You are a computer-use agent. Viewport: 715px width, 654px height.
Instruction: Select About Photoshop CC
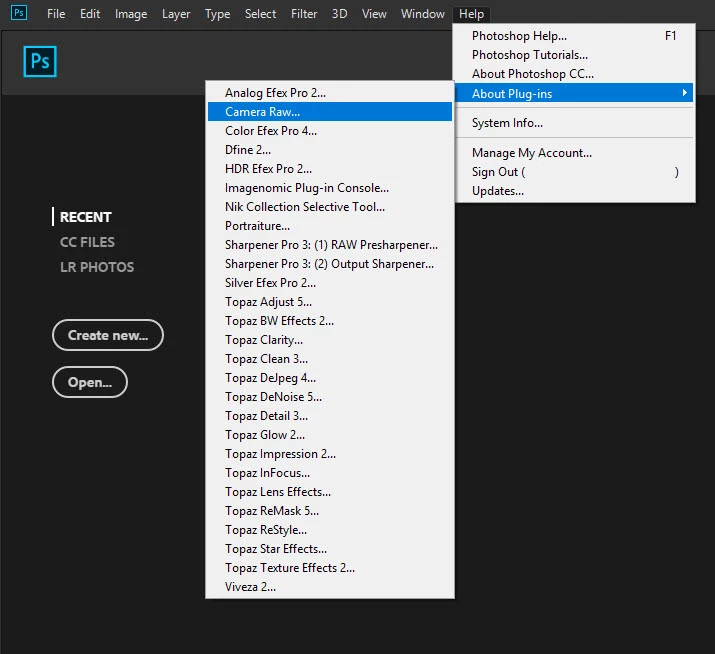pyautogui.click(x=574, y=74)
